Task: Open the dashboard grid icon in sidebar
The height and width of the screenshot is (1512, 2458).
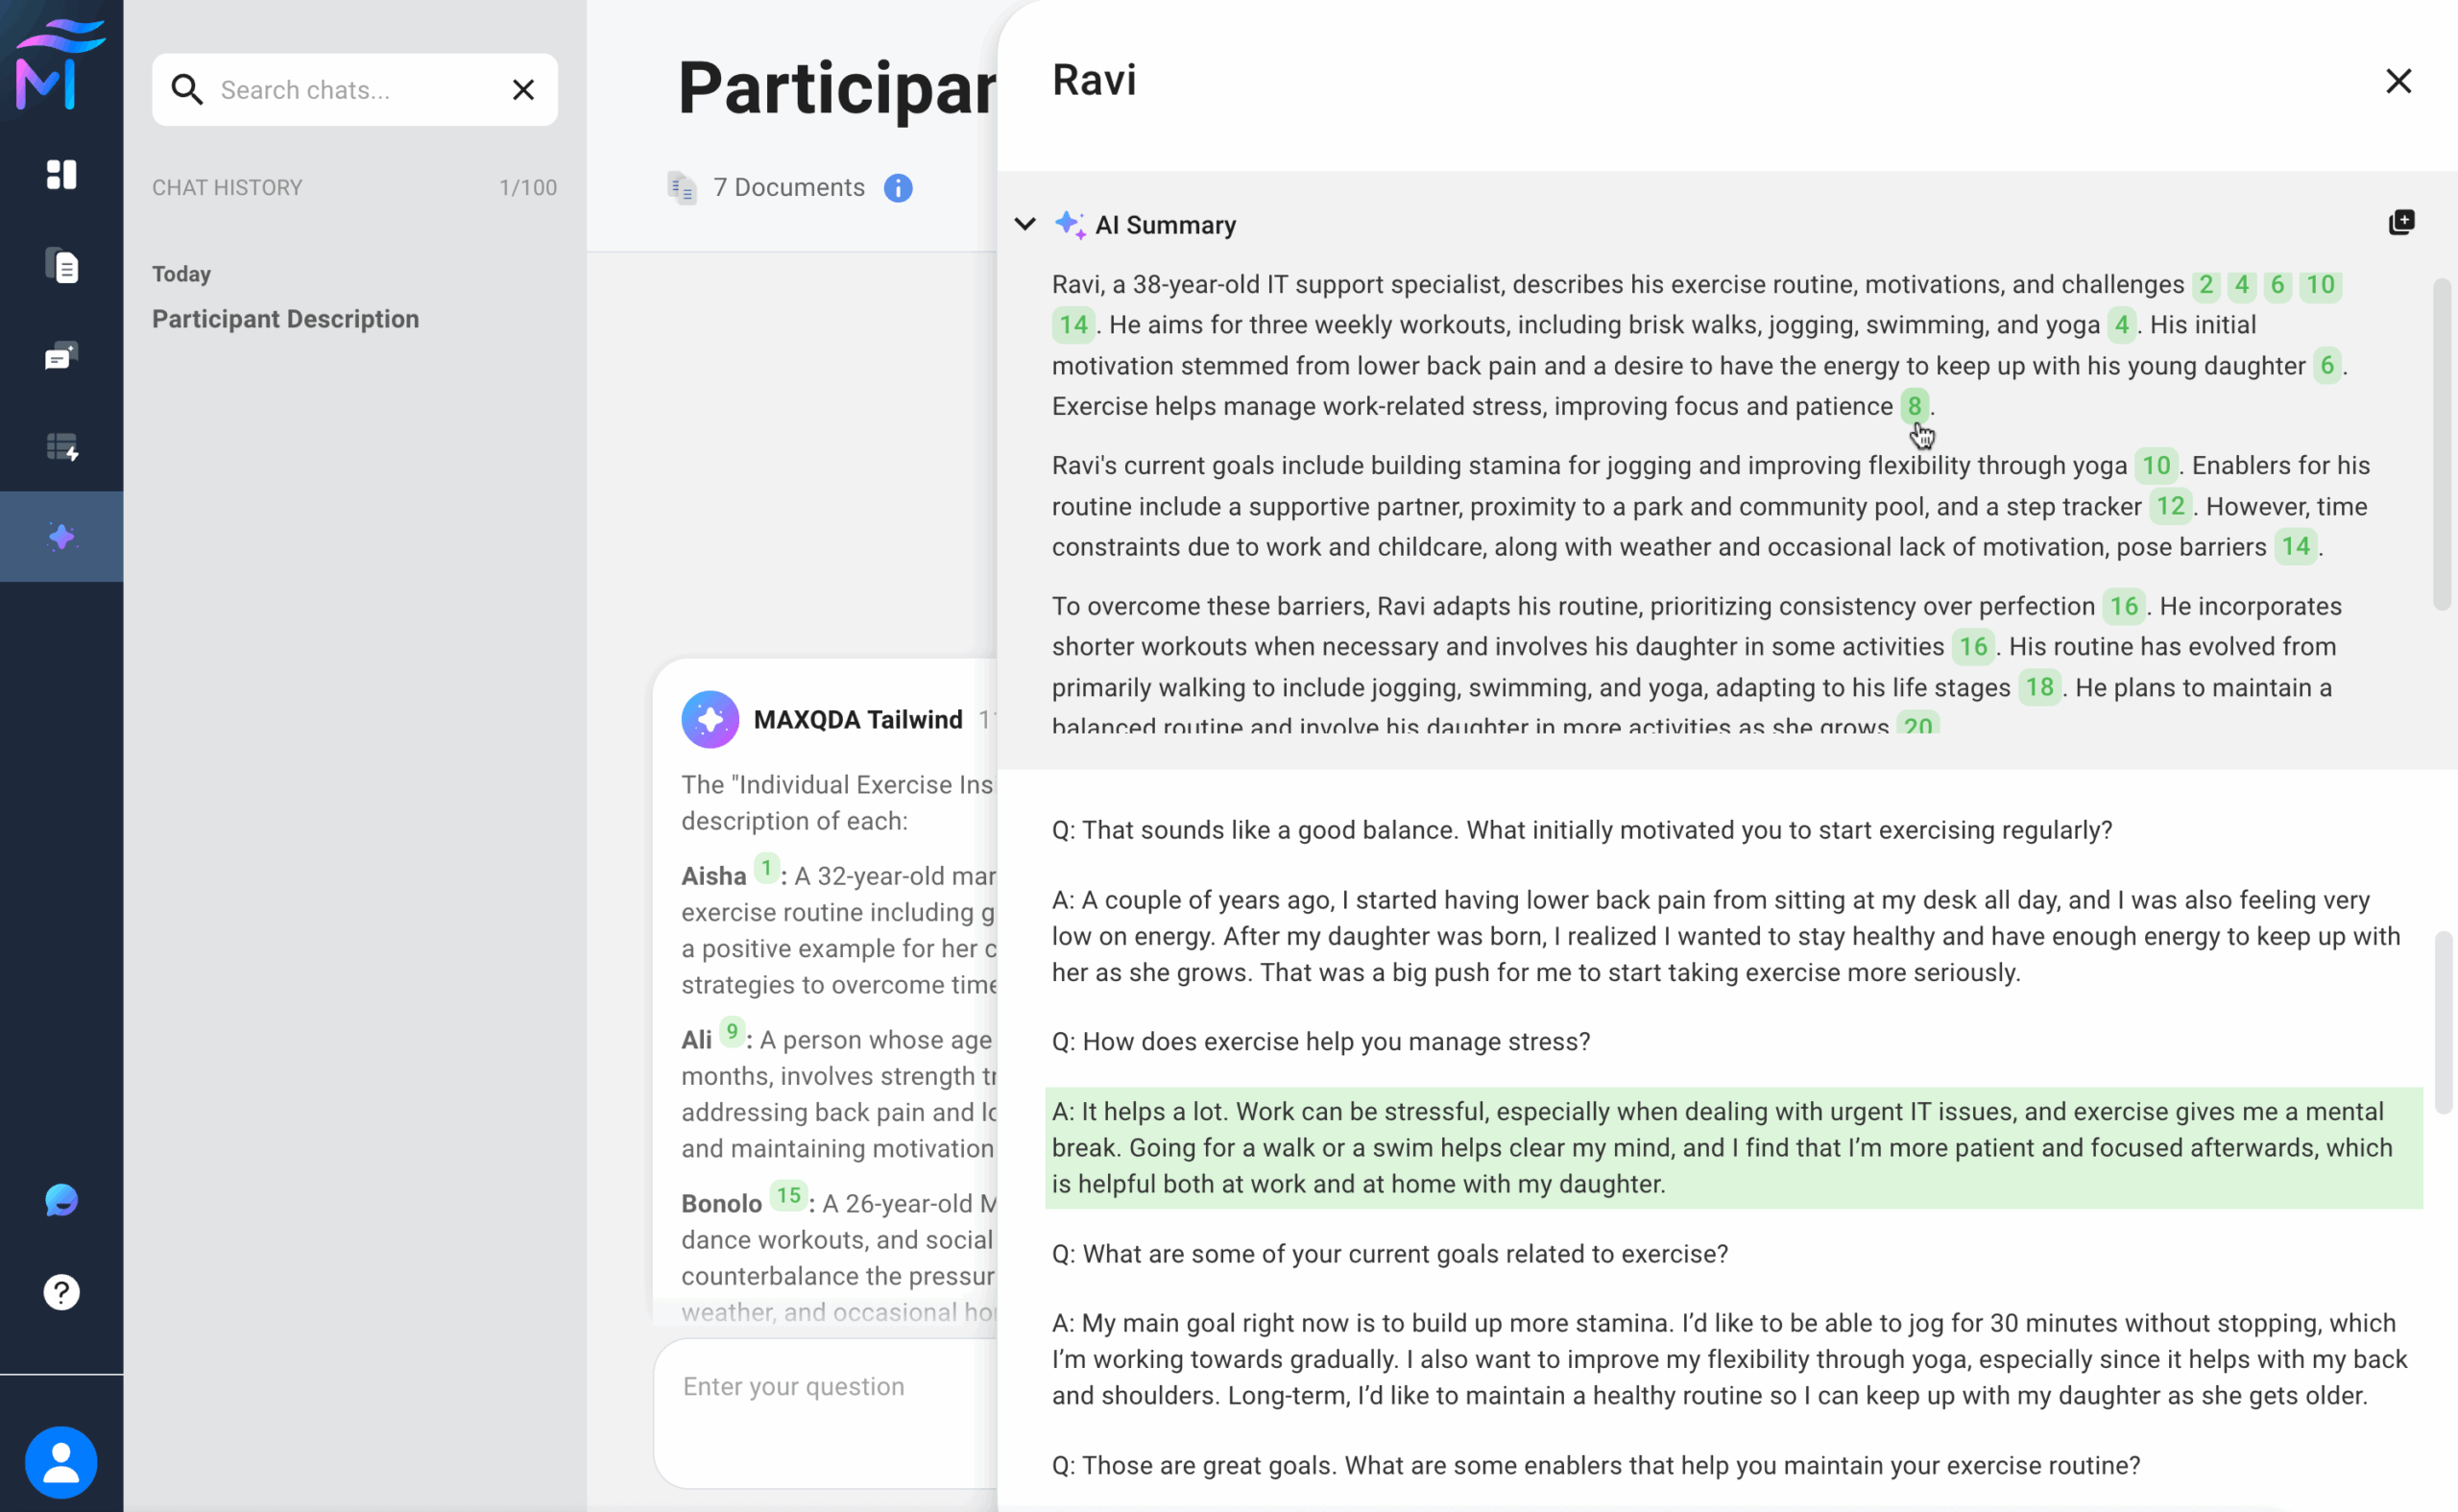Action: pyautogui.click(x=61, y=175)
